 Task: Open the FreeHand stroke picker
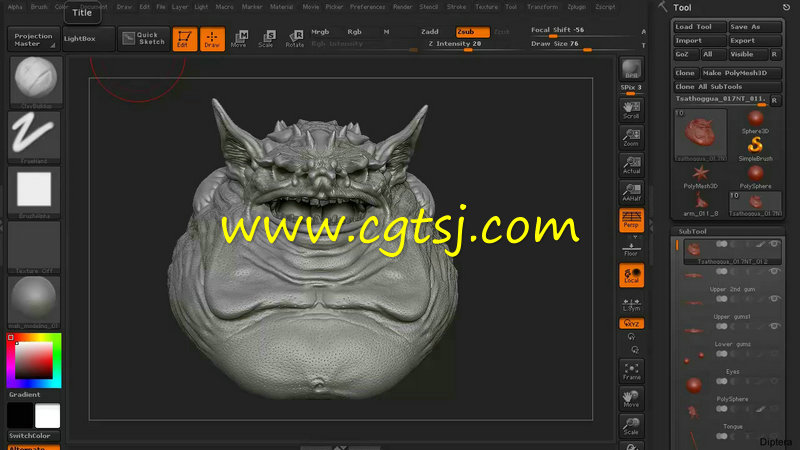(x=34, y=137)
